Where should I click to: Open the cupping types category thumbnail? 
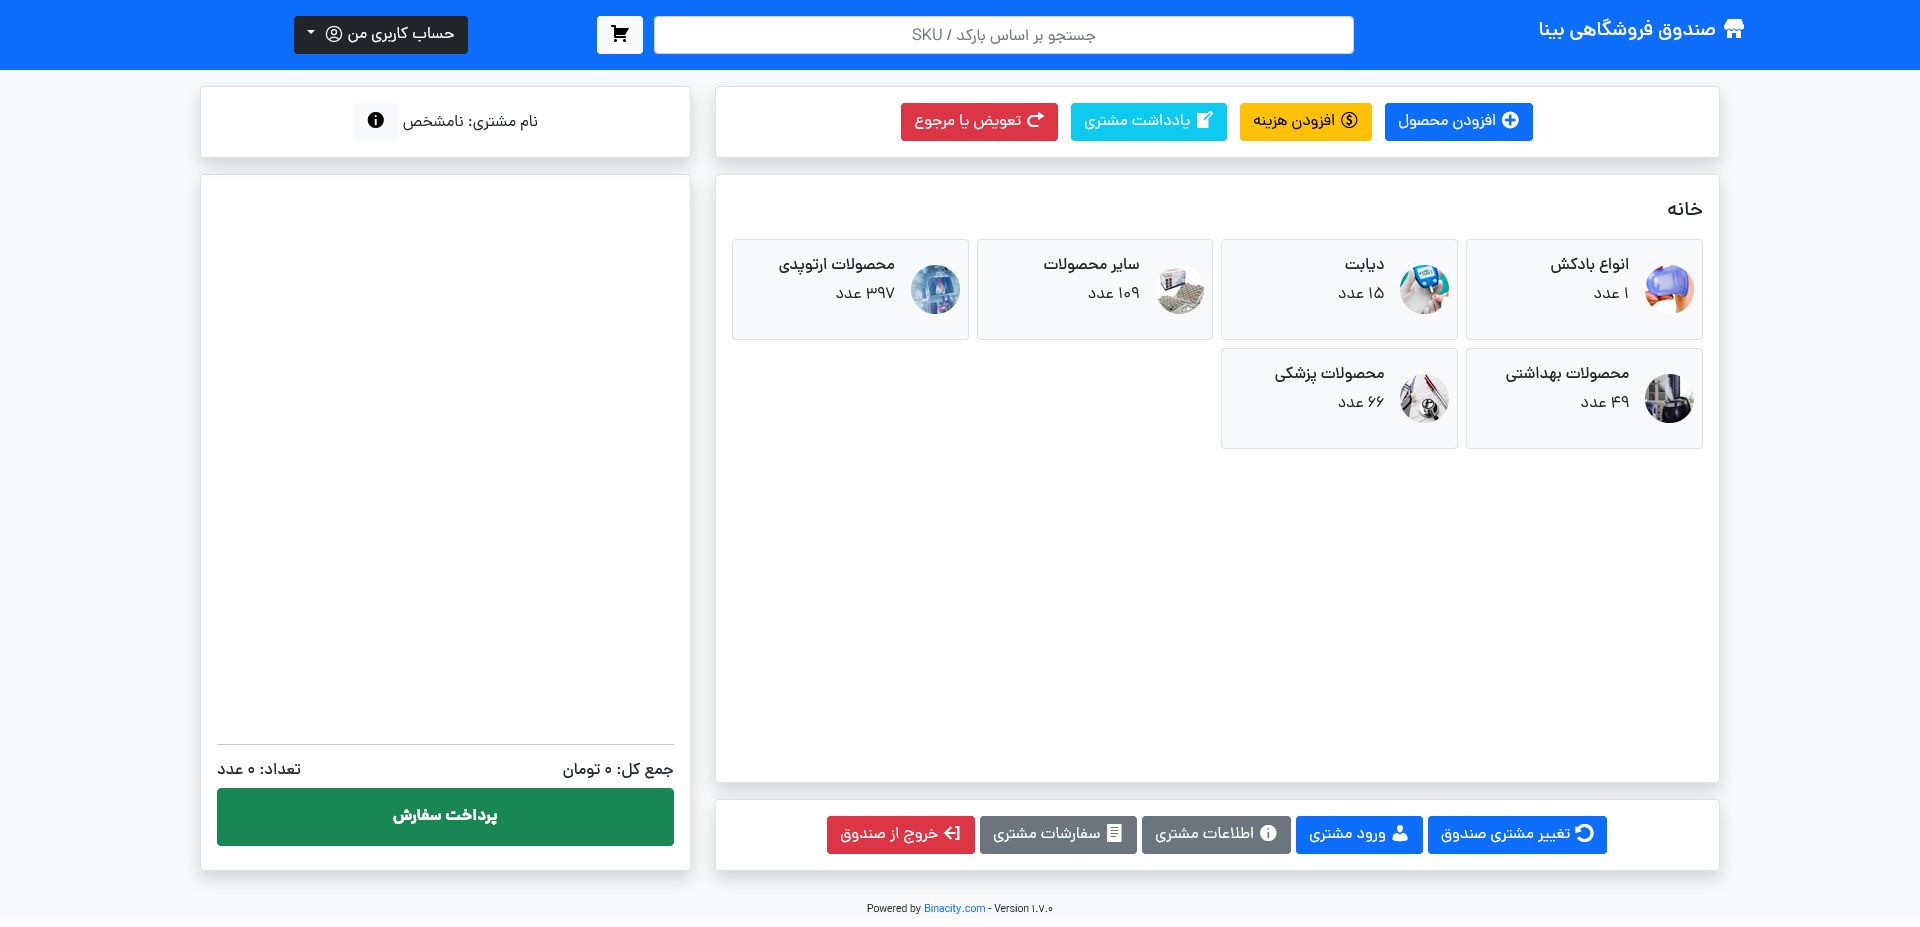[1669, 289]
